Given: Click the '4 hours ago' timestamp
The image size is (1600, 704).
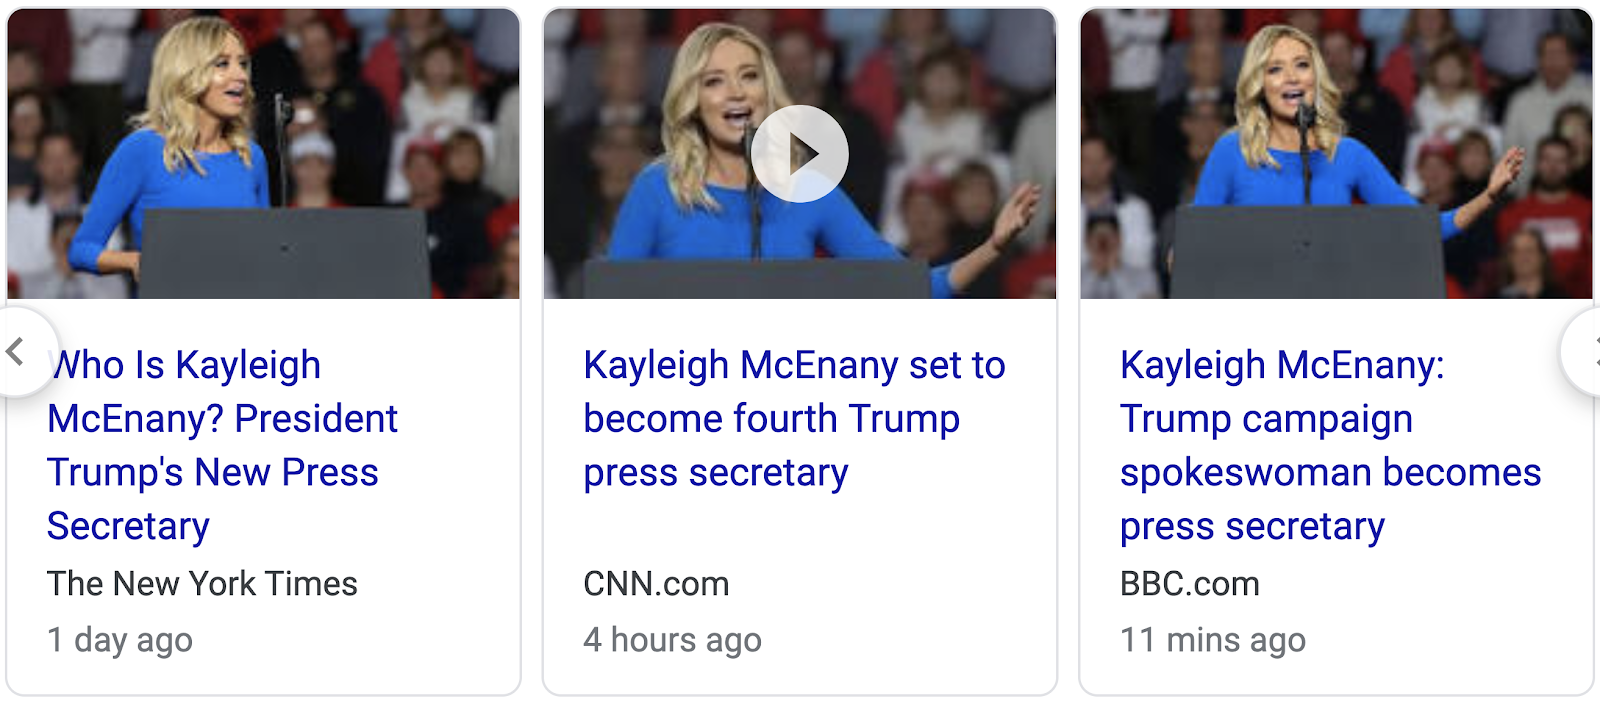Looking at the screenshot, I should tap(672, 640).
